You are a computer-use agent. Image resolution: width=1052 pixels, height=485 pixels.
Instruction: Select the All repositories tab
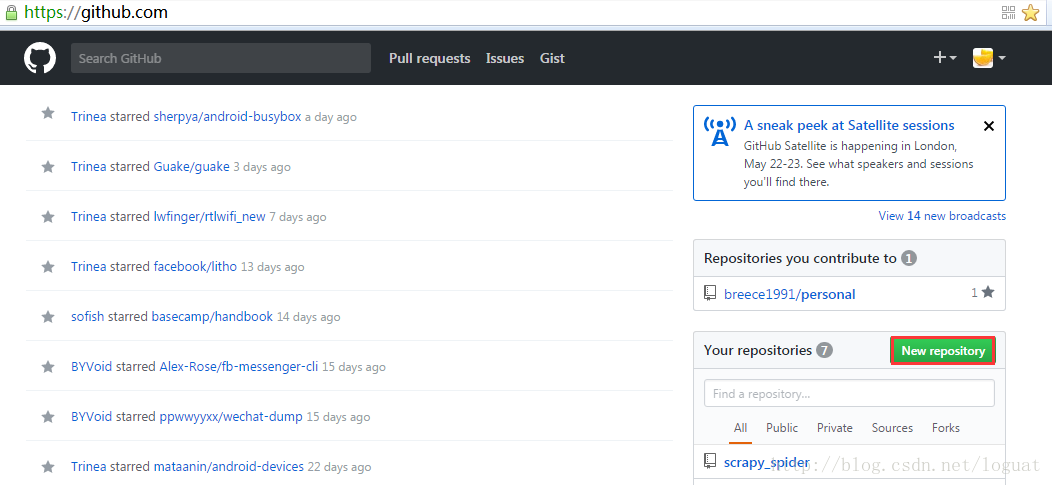tap(740, 428)
